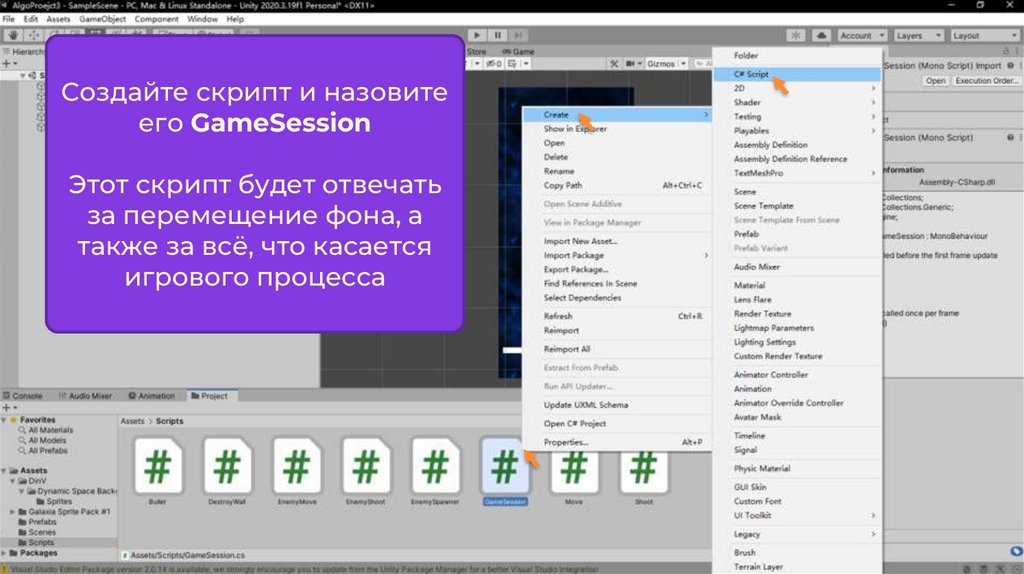Screen dimensions: 1024x574
Task: Click Assets in the Project breadcrumb
Action: 133,421
